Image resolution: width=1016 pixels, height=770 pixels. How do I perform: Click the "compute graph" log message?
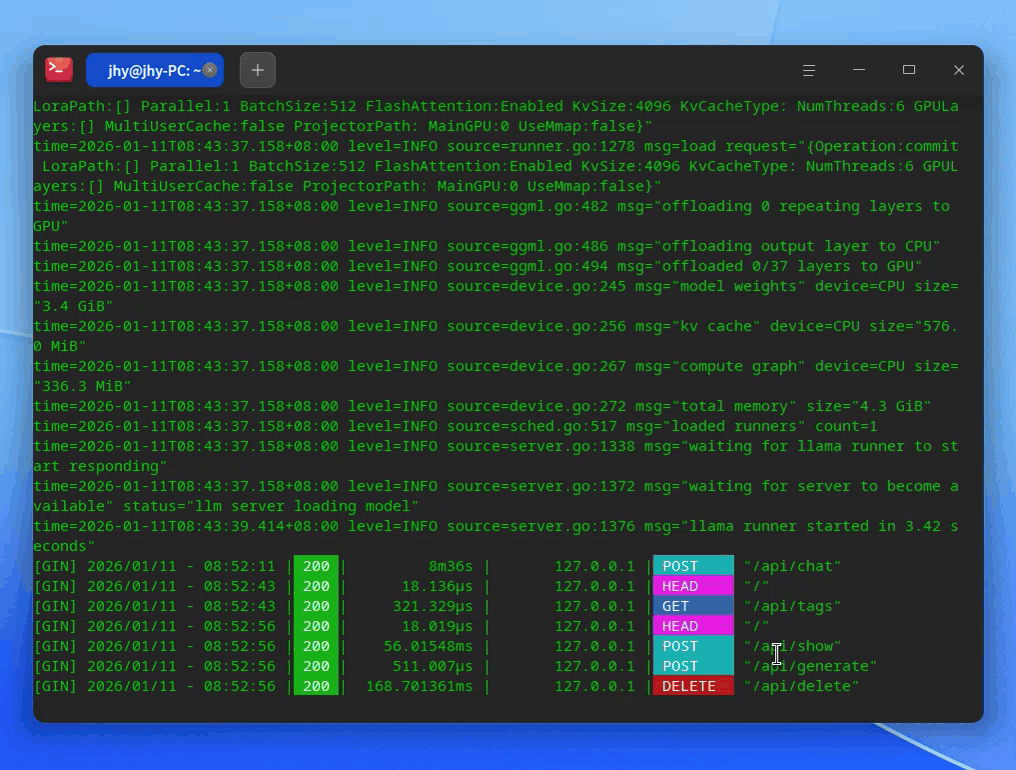click(739, 366)
